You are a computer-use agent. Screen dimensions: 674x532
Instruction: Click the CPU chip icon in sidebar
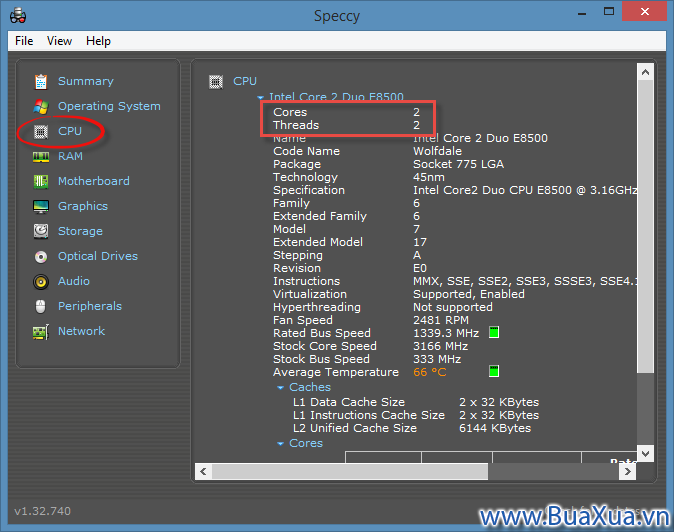point(41,131)
